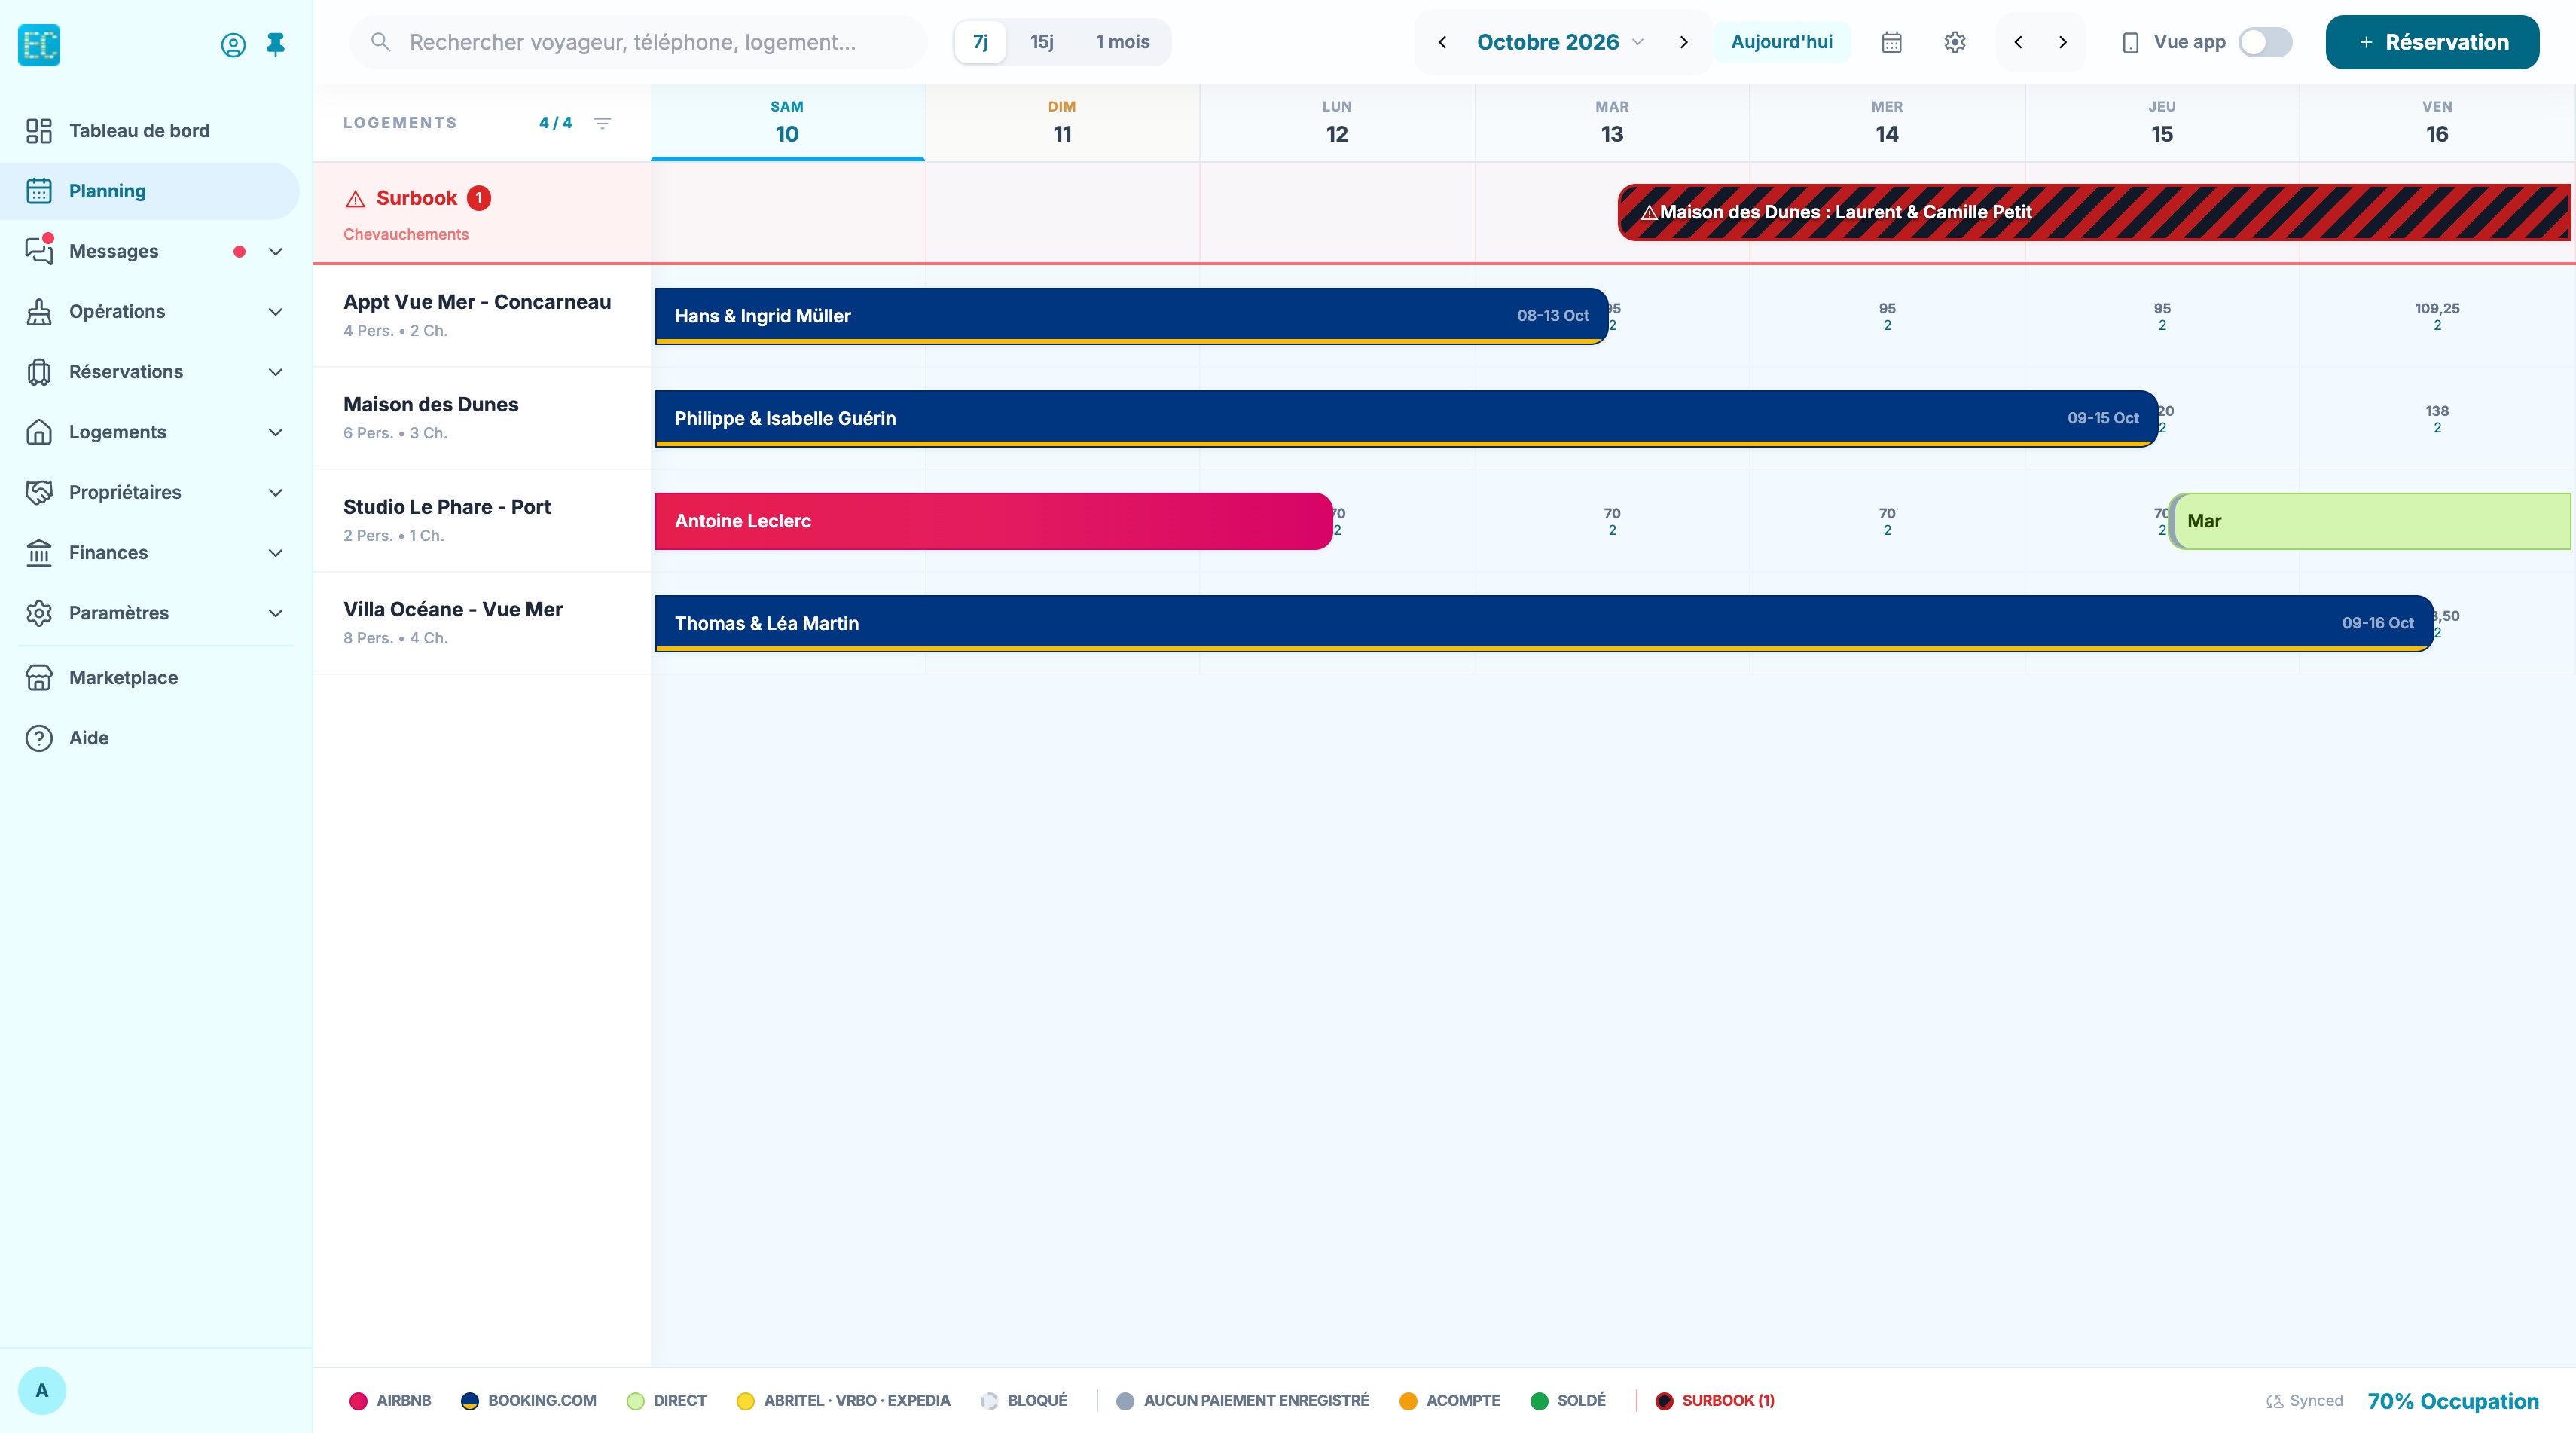Expand the Propriétaires menu chevron

(276, 493)
